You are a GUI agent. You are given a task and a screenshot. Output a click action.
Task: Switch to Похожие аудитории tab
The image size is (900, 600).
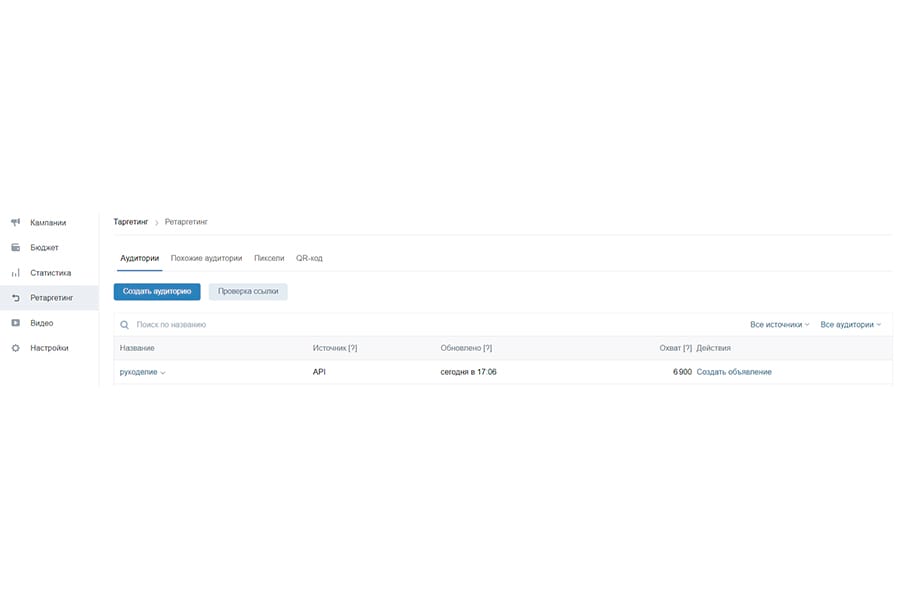coord(207,258)
